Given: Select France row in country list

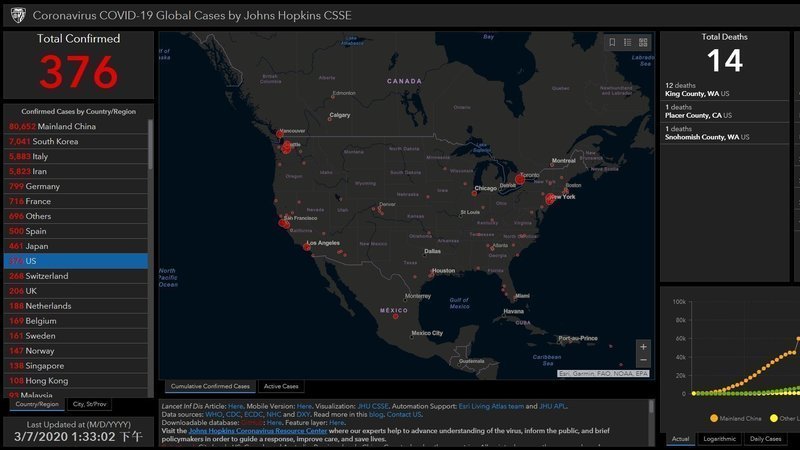Looking at the screenshot, I should click(76, 201).
